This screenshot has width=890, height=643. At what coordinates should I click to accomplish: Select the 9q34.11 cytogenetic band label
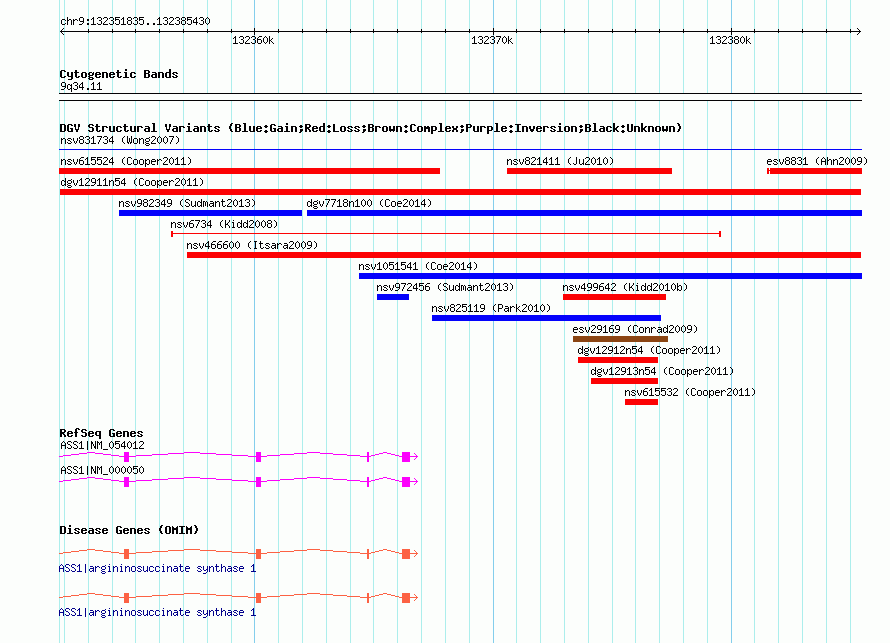(x=81, y=86)
